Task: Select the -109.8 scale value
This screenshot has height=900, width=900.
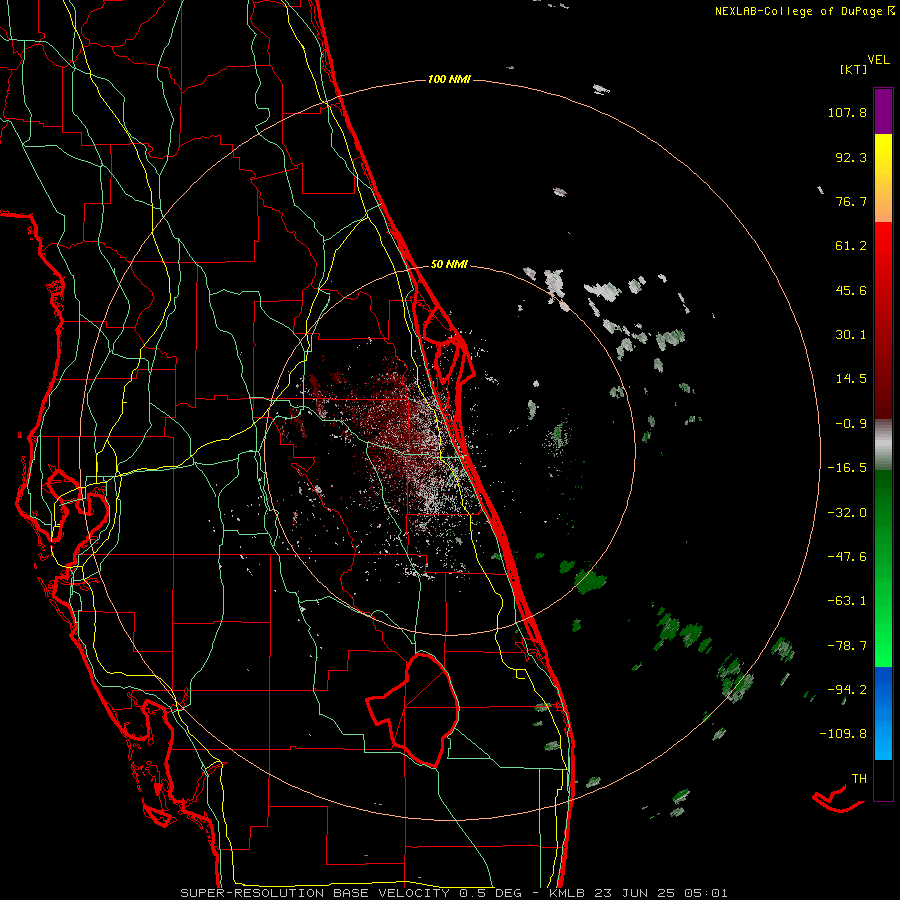Action: (x=844, y=734)
